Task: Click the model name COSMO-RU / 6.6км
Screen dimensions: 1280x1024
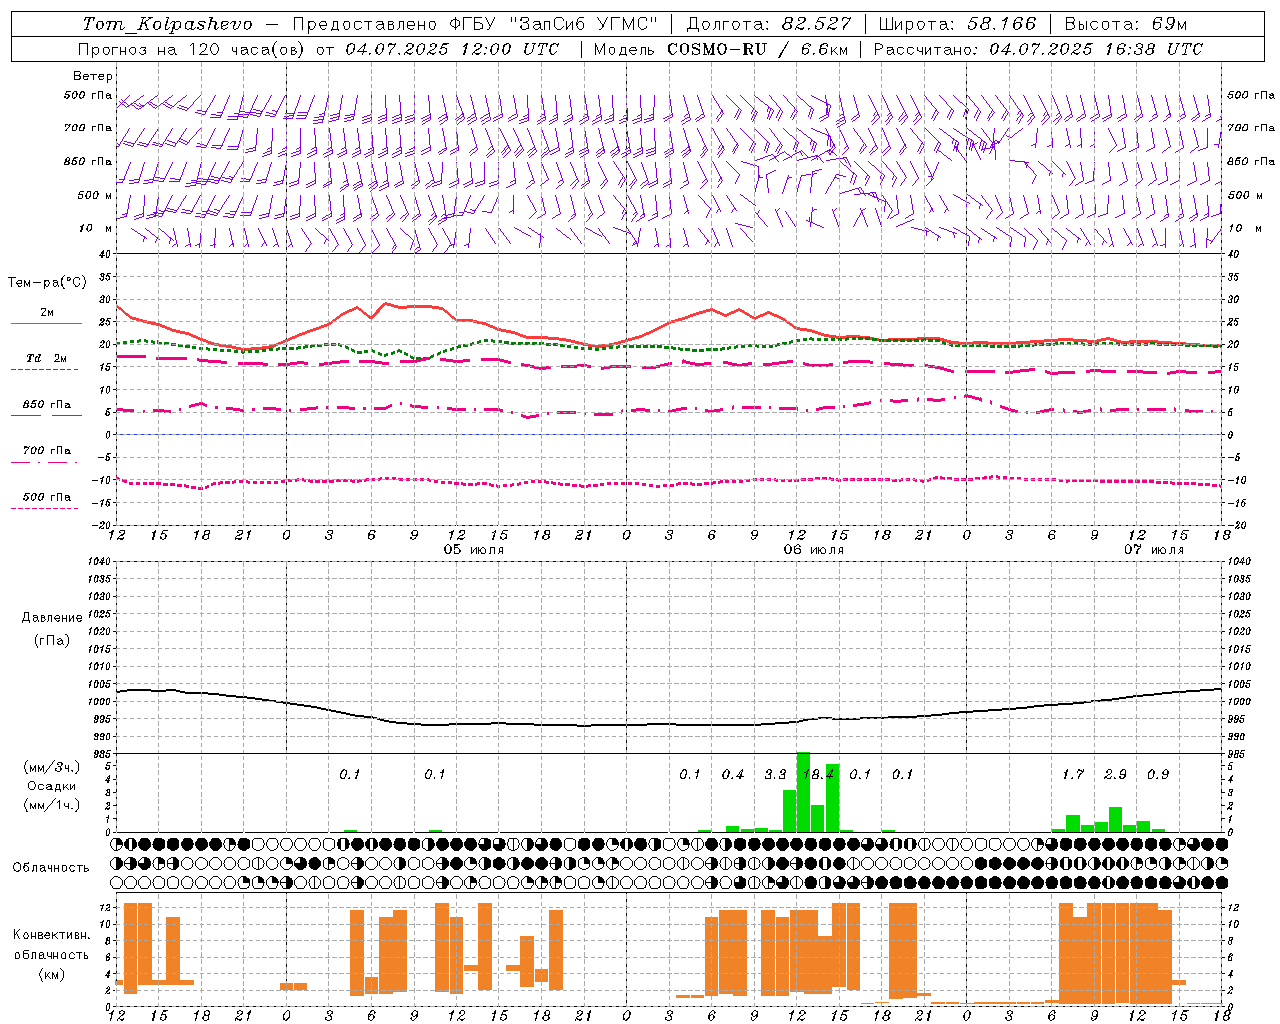Action: coord(757,49)
